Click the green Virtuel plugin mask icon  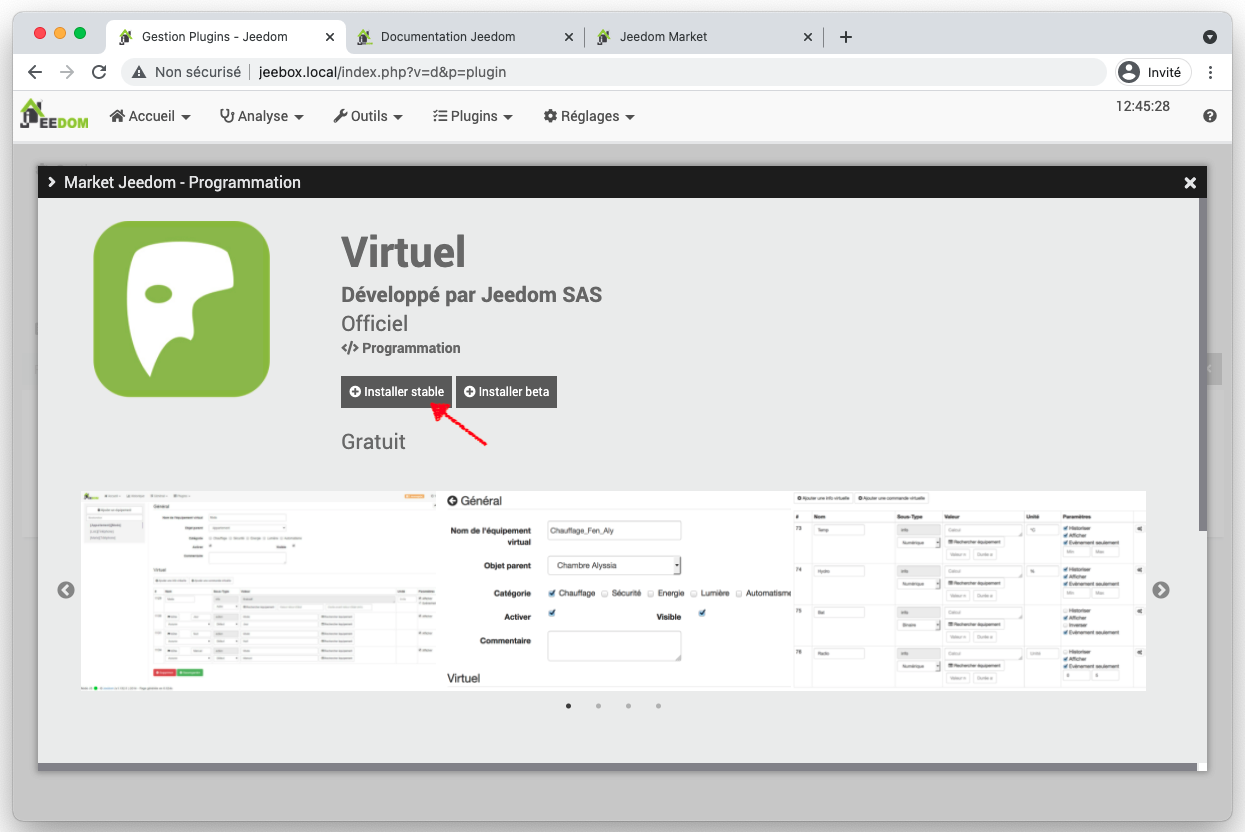click(x=181, y=309)
